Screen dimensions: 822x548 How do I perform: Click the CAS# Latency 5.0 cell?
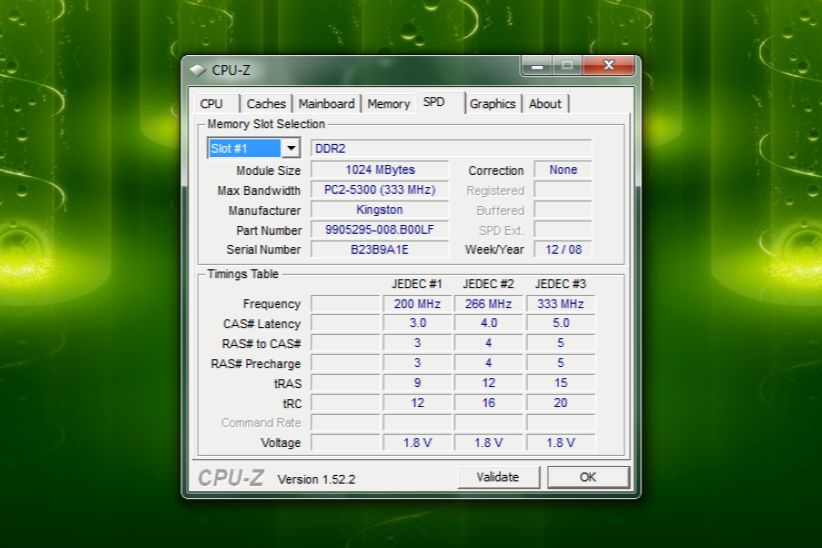(x=560, y=323)
